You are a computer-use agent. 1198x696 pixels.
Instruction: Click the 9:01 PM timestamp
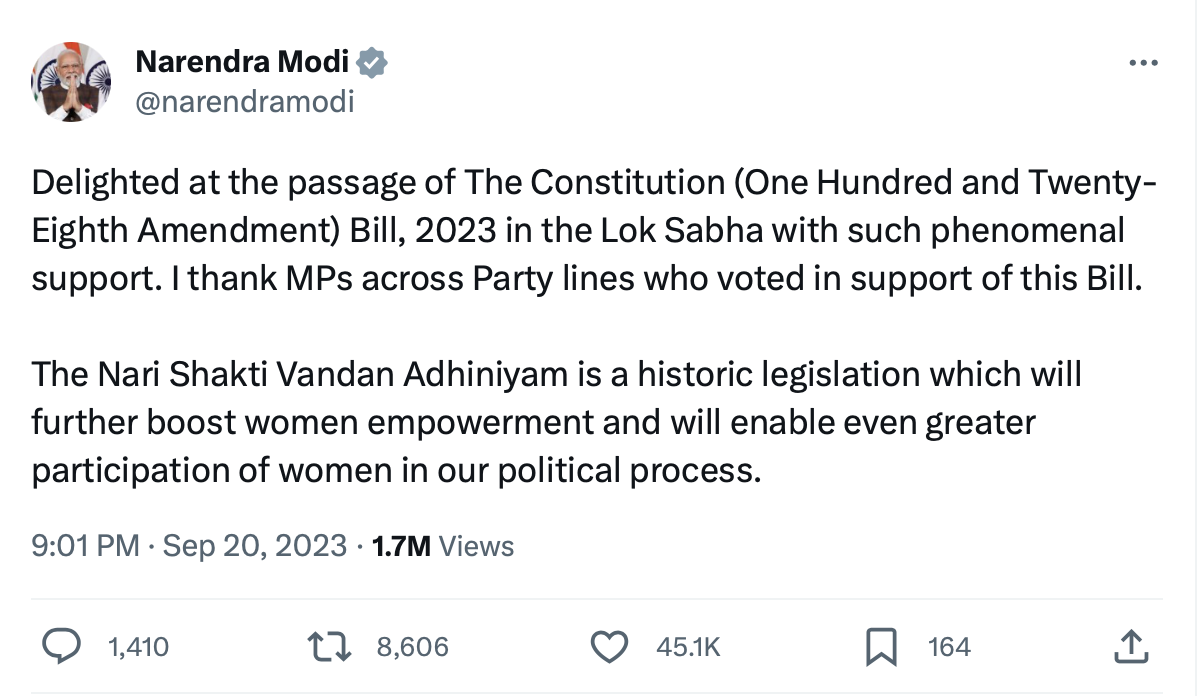click(85, 546)
